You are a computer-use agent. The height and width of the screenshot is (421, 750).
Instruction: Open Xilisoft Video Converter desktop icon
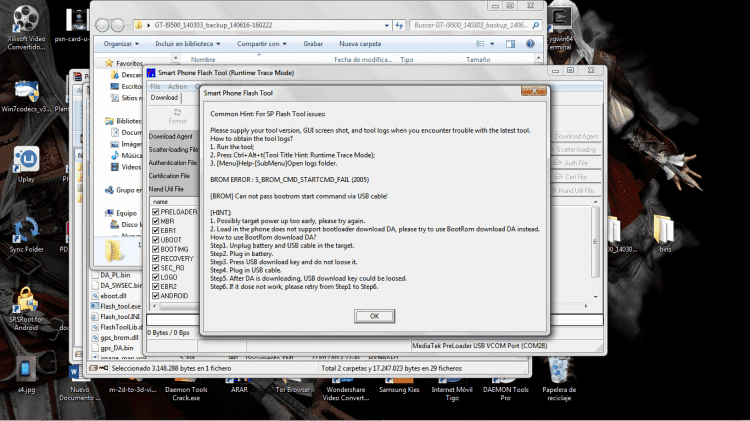coord(26,28)
